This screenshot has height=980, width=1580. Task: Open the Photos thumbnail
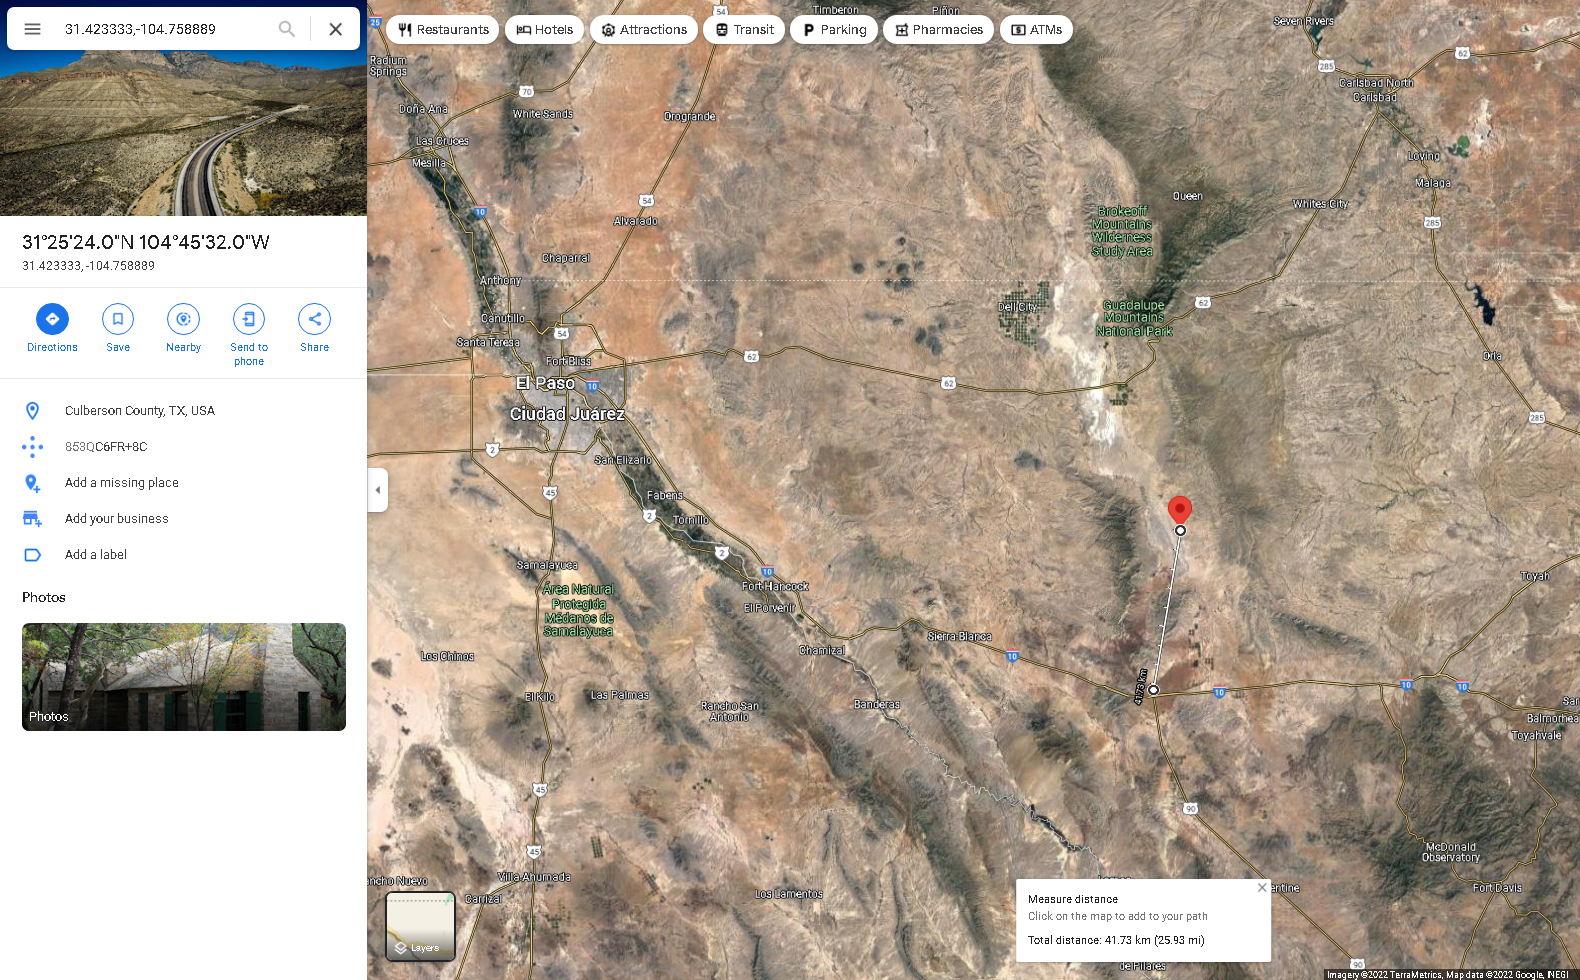(184, 677)
